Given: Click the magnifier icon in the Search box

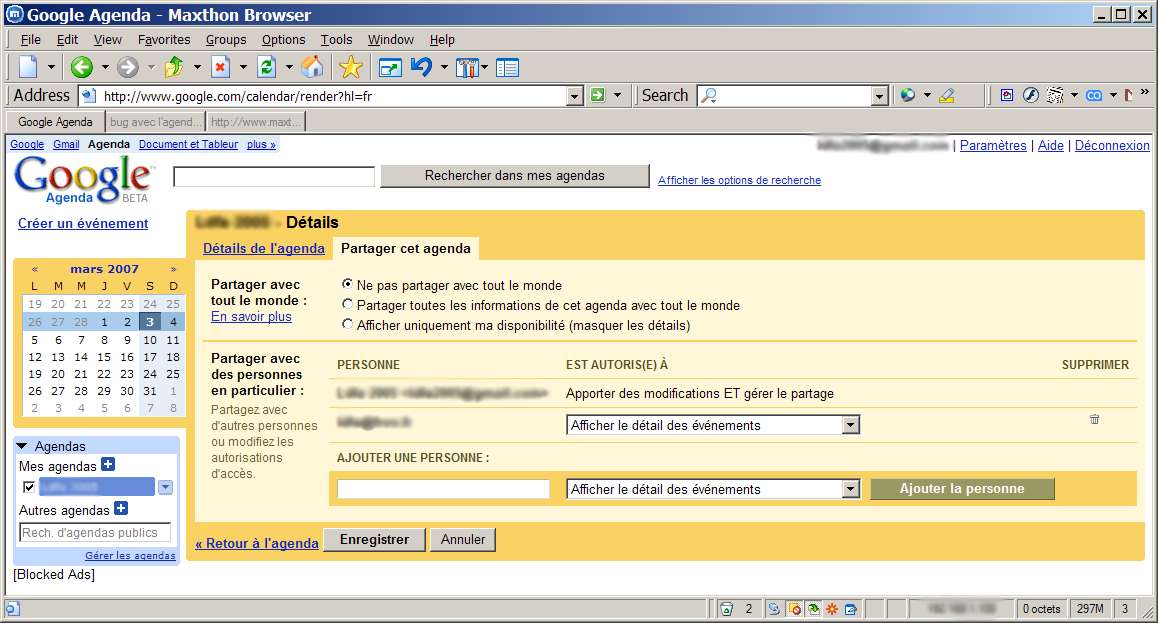Looking at the screenshot, I should click(709, 95).
